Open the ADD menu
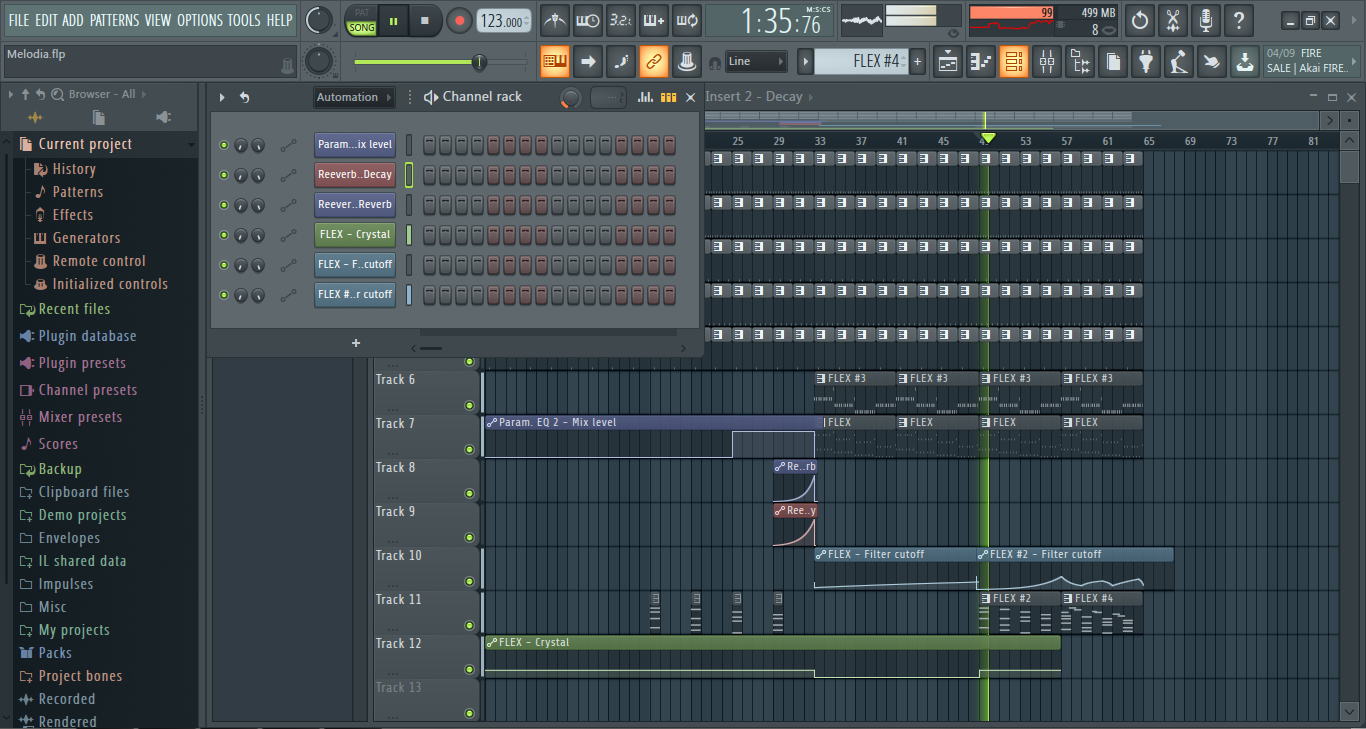Viewport: 1366px width, 729px height. coord(73,20)
